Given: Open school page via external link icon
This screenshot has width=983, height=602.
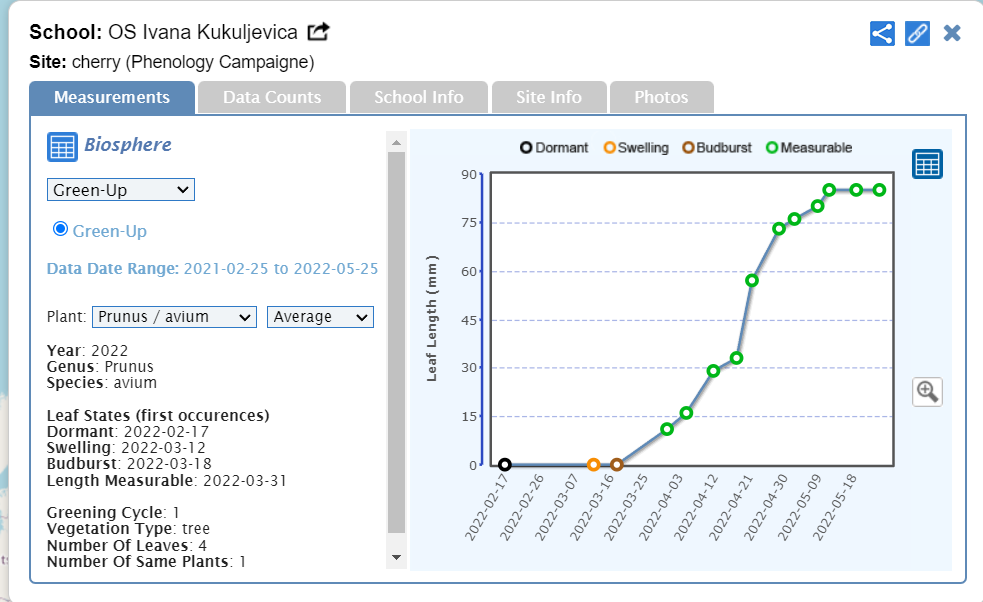Looking at the screenshot, I should click(x=318, y=32).
